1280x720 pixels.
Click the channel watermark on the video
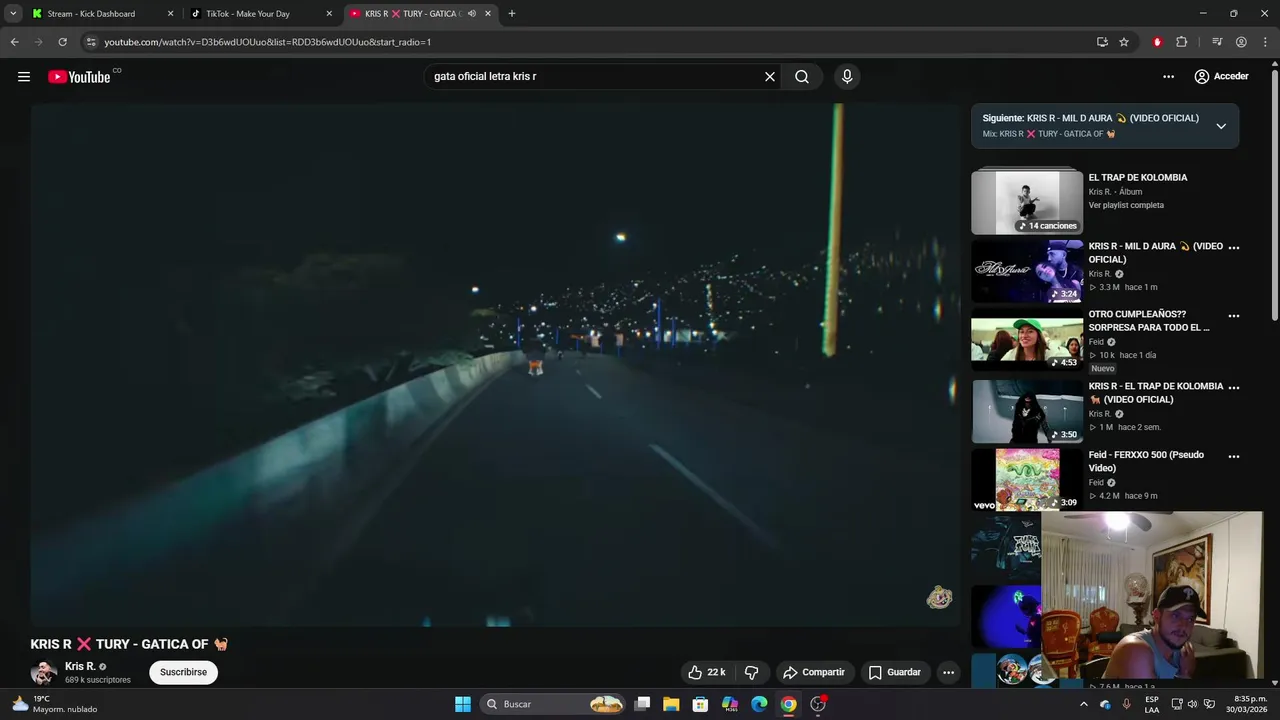click(939, 598)
